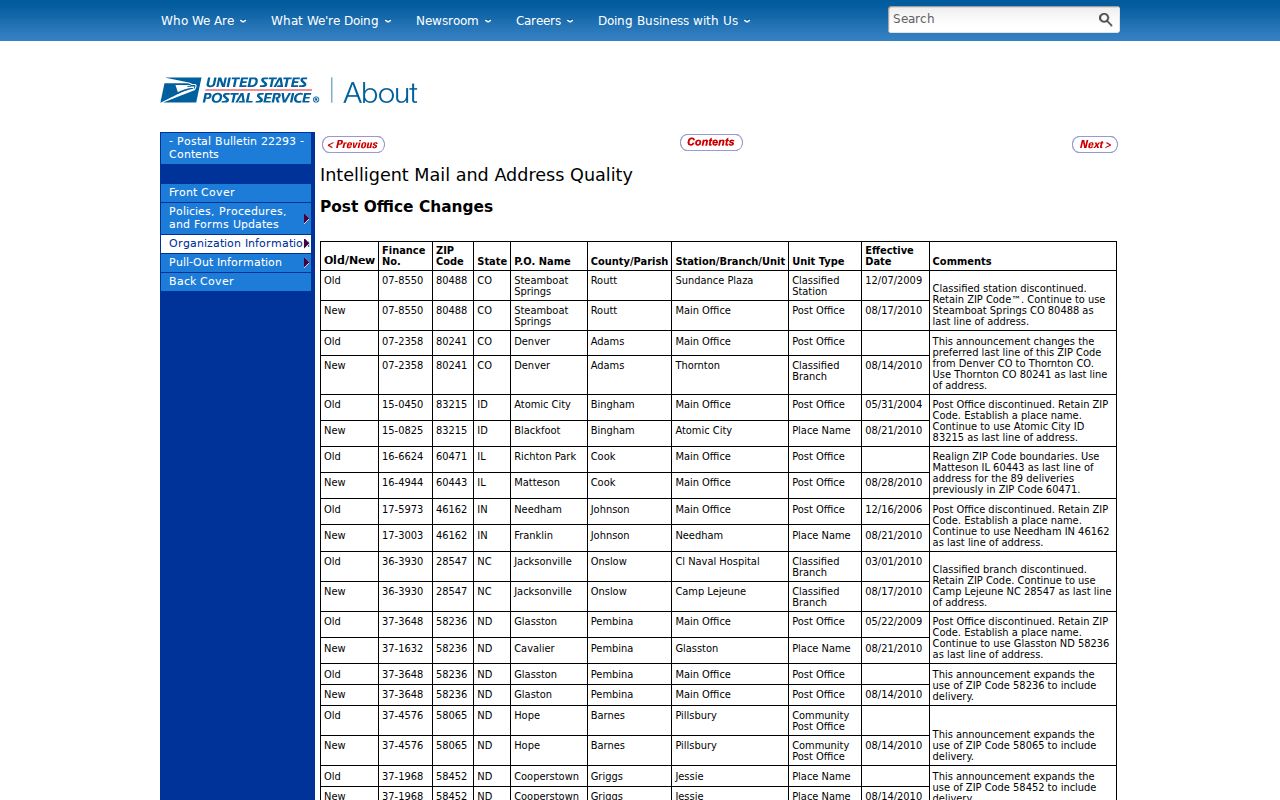Go to the Next page button
The height and width of the screenshot is (800, 1280).
pyautogui.click(x=1095, y=145)
